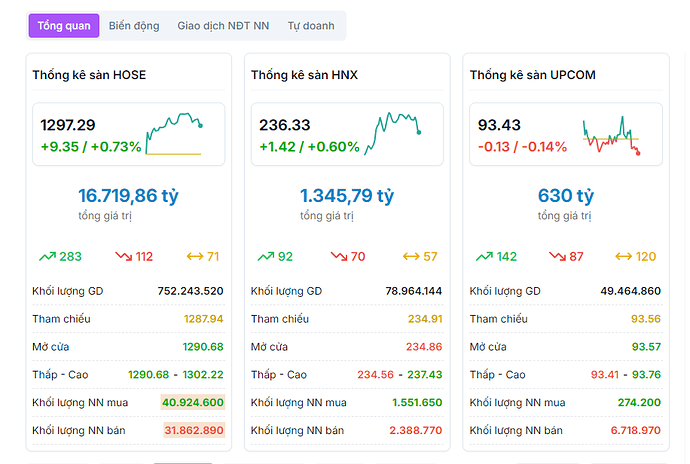Viewport: 690px width, 464px height.
Task: Go to the Tự doanh tab
Action: pyautogui.click(x=309, y=26)
